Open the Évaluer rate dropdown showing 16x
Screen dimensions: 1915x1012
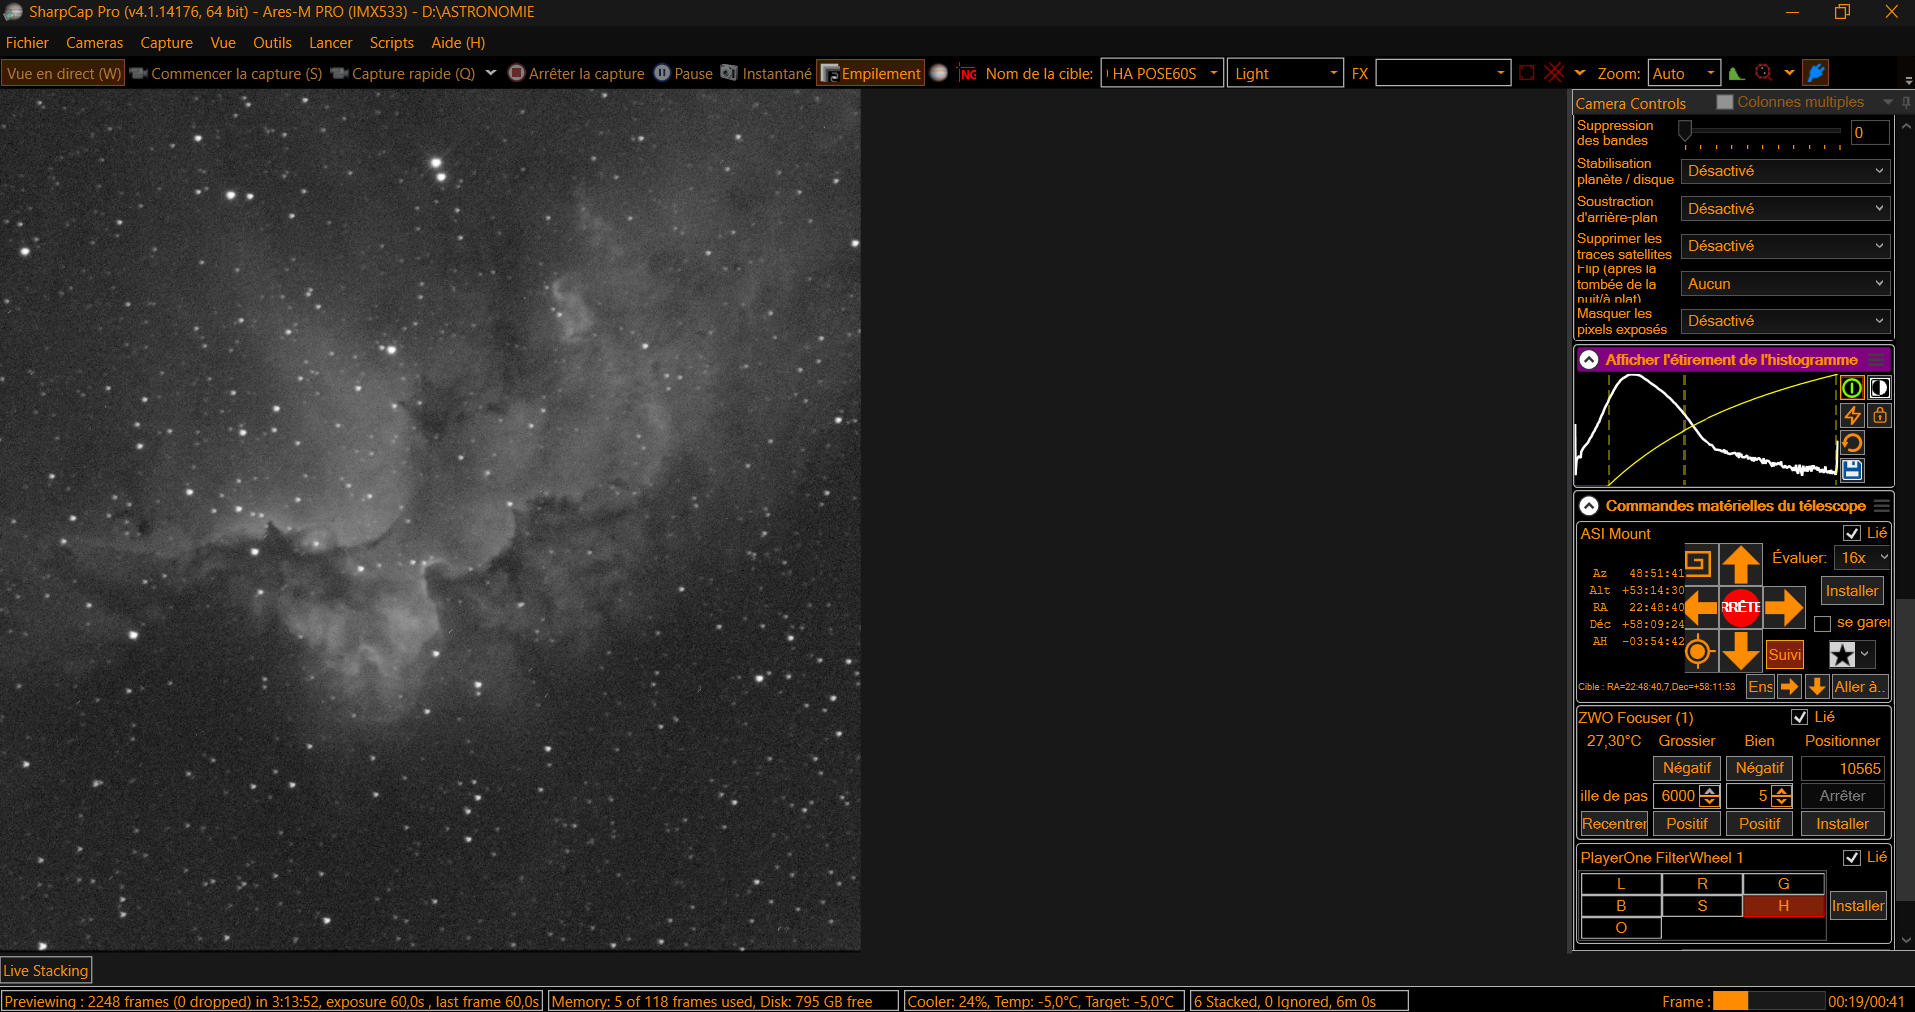tap(1863, 558)
